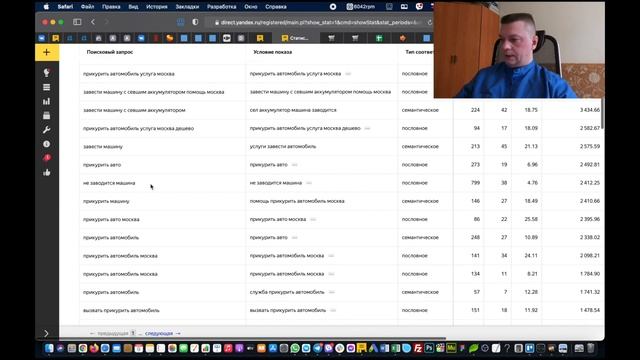This screenshot has height=360, width=640.
Task: Open the Справка menu
Action: tap(276, 7)
